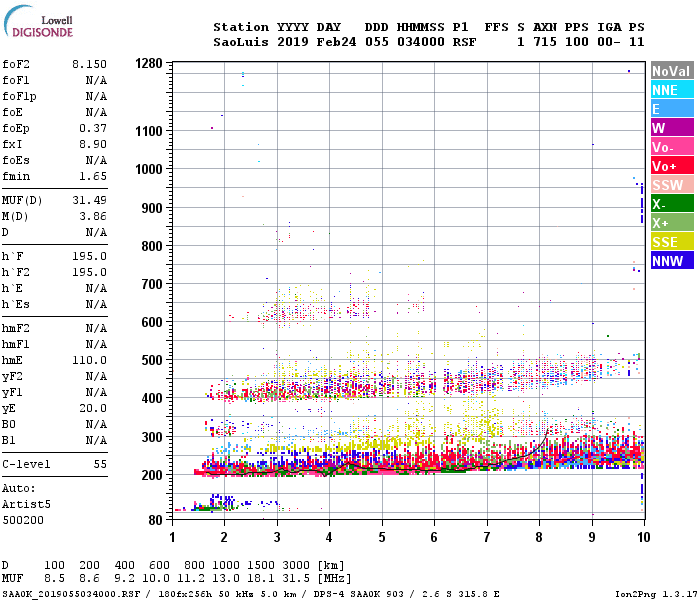Select the X+ light green legend swatch
700x600 pixels.
pyautogui.click(x=672, y=223)
